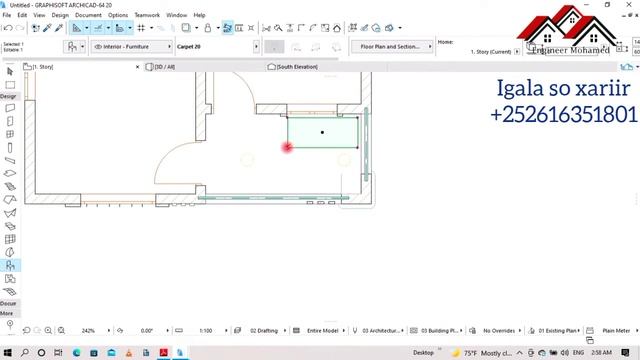The image size is (640, 360).
Task: Click the selected carpet object on plan
Action: (322, 132)
